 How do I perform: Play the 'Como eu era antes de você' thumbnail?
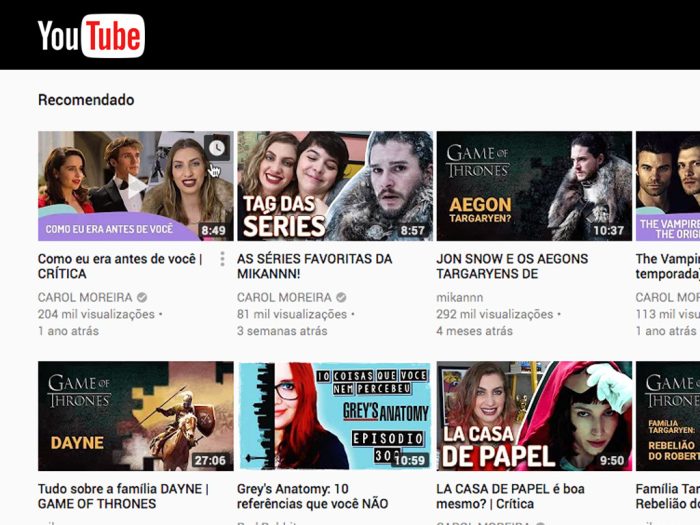(x=136, y=186)
